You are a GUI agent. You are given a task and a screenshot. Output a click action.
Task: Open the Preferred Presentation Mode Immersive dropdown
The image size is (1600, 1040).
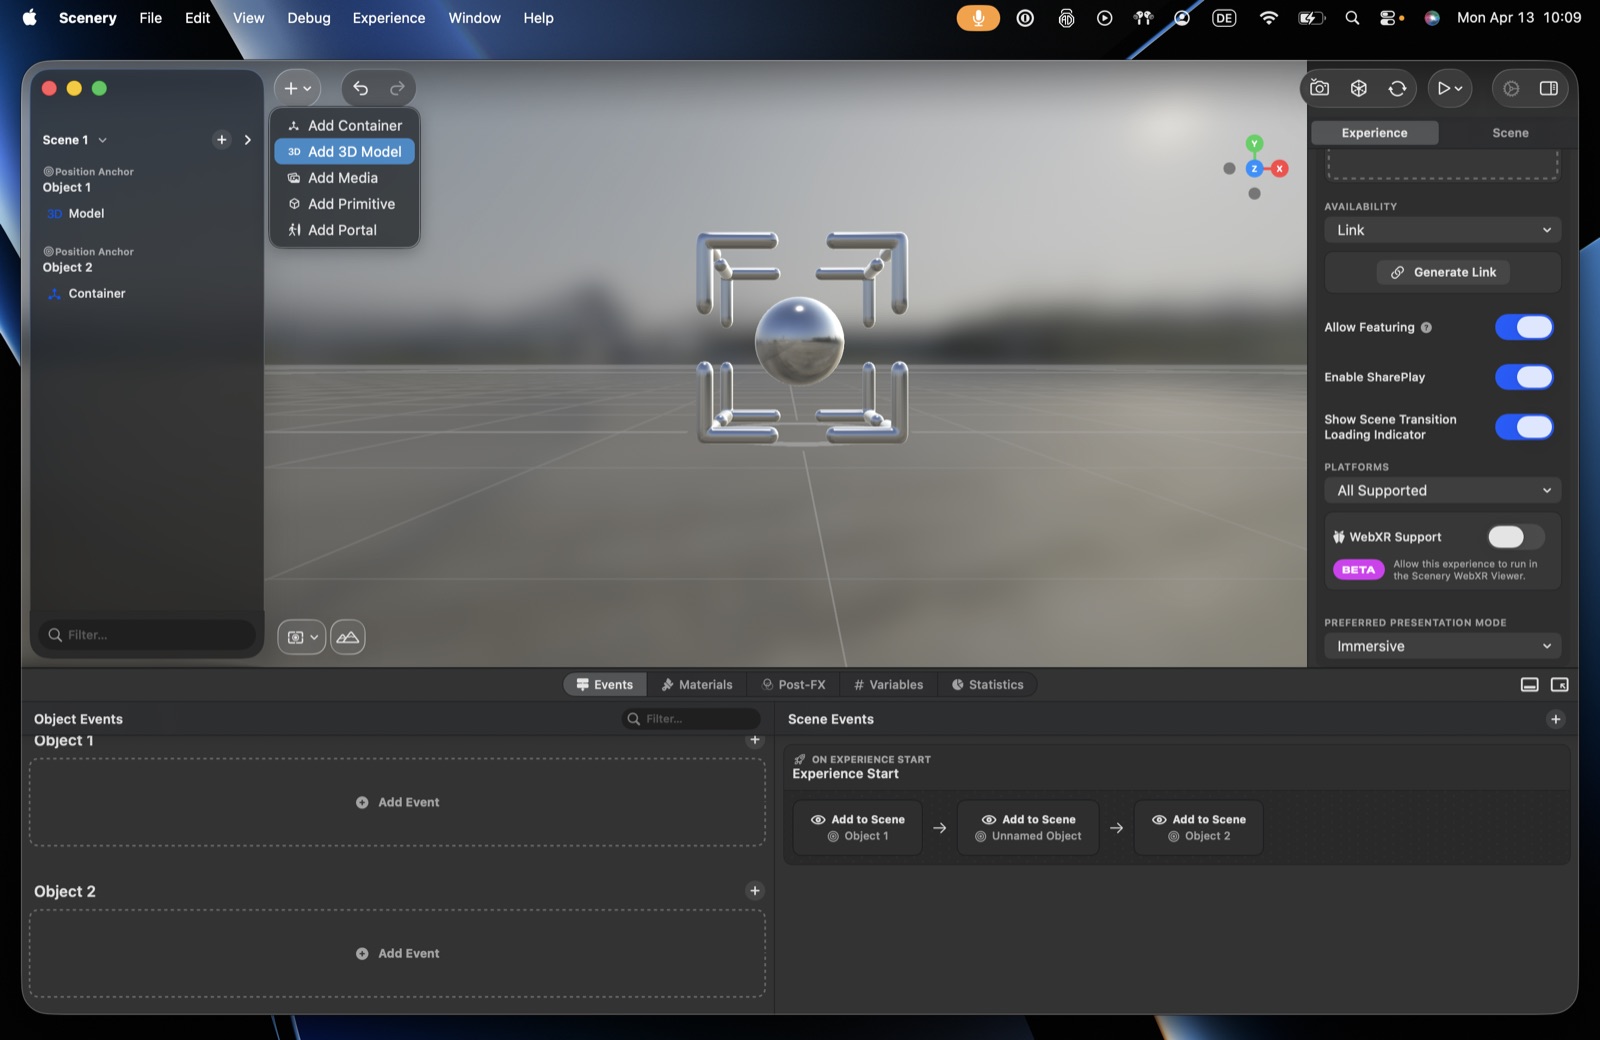[x=1442, y=646]
